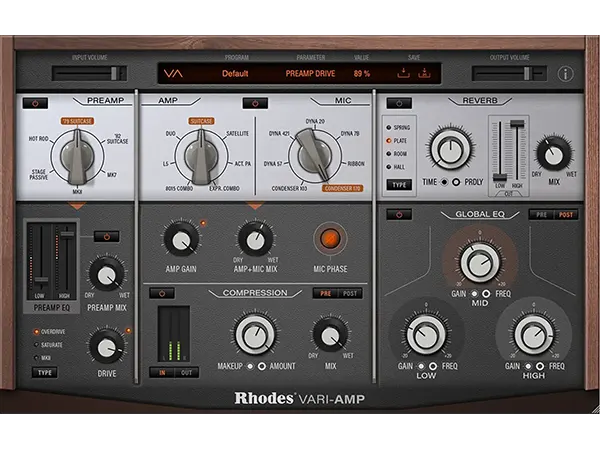Toggle the Compression power button
The image size is (600, 450).
(x=162, y=293)
